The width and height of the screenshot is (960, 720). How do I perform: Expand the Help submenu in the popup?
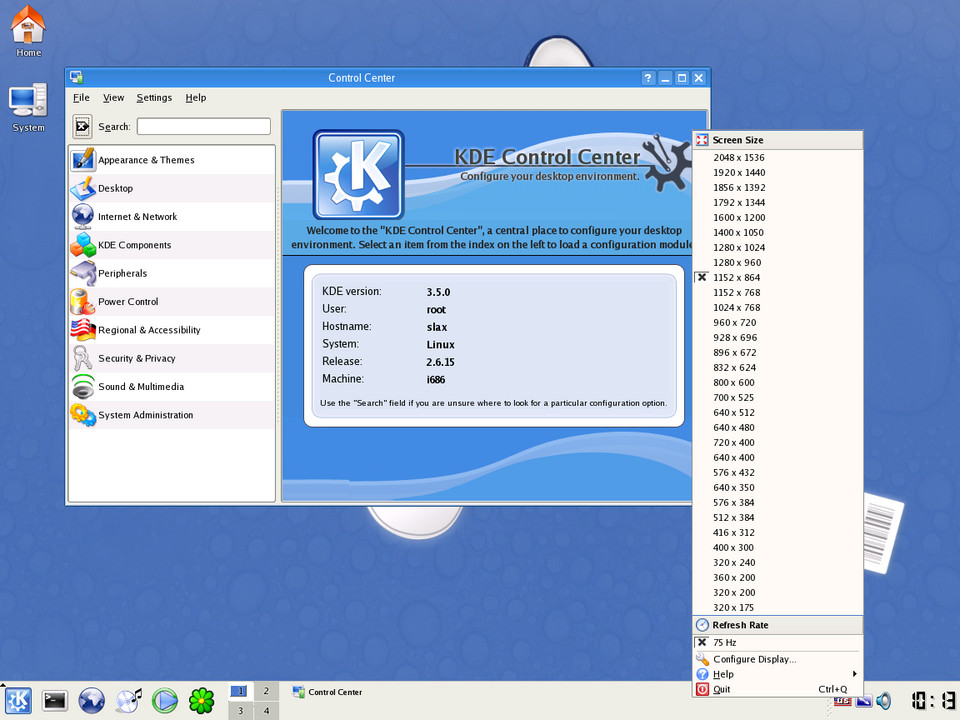778,674
